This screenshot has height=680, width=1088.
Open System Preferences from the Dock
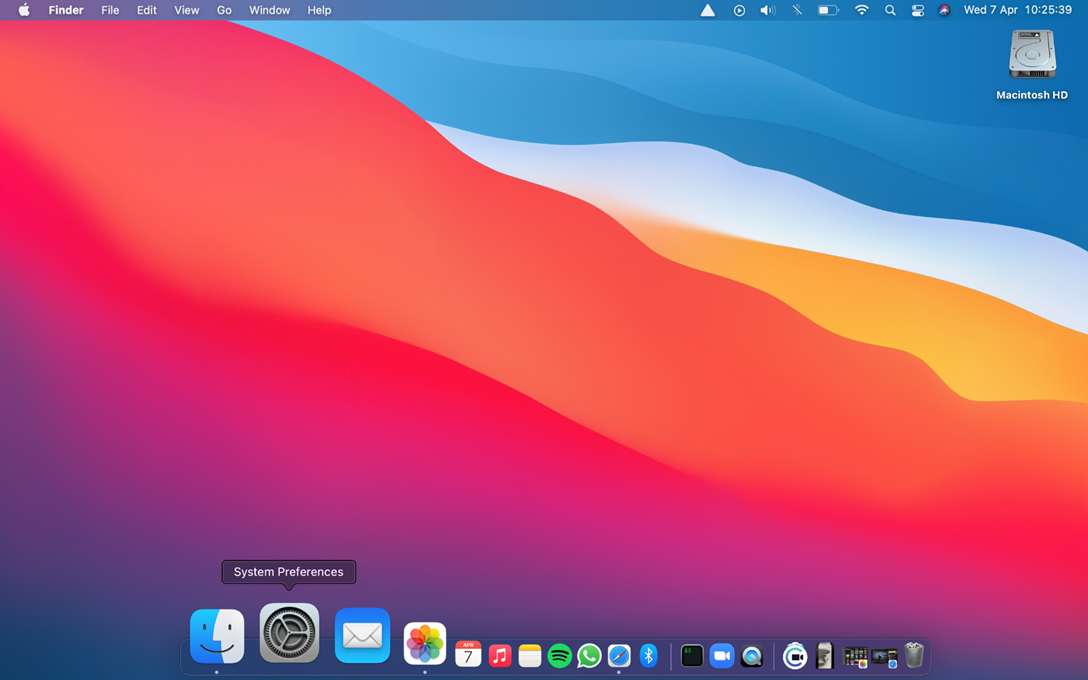point(289,633)
